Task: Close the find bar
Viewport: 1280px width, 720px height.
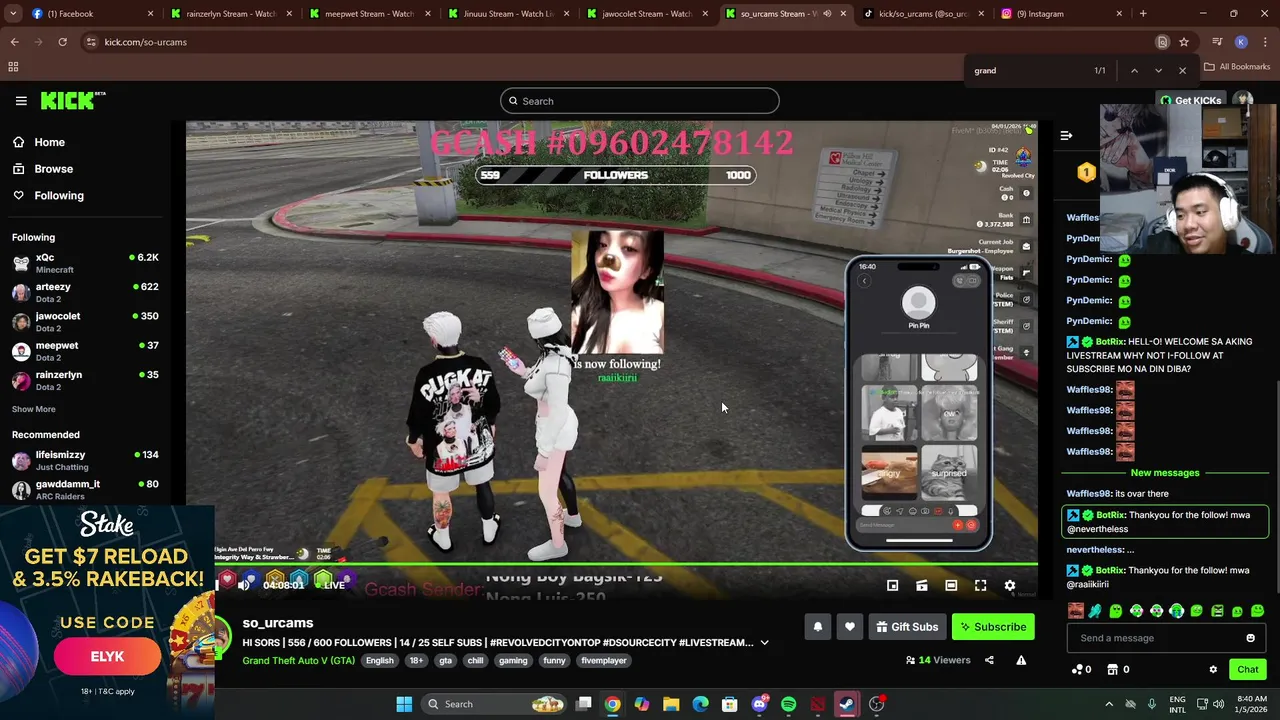Action: click(1182, 71)
